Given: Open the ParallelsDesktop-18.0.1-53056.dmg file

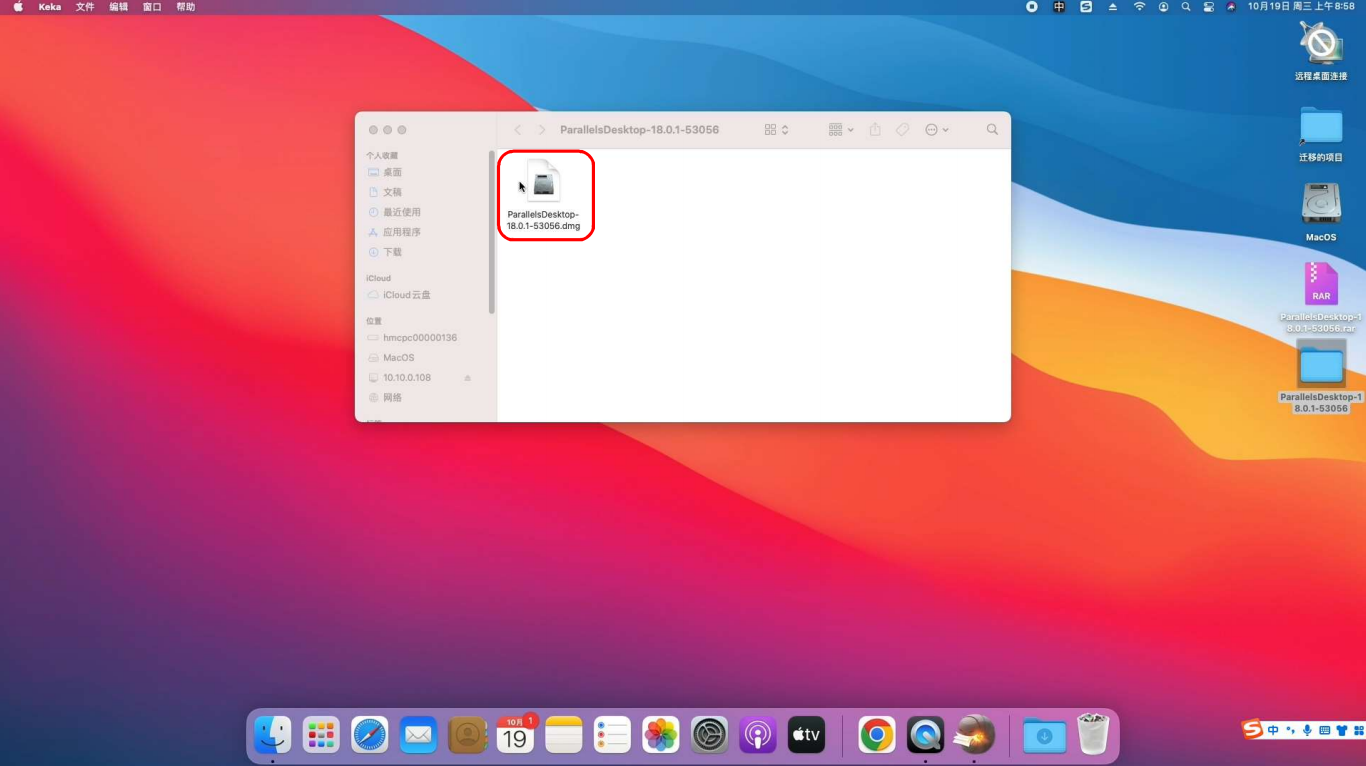Looking at the screenshot, I should [x=544, y=195].
